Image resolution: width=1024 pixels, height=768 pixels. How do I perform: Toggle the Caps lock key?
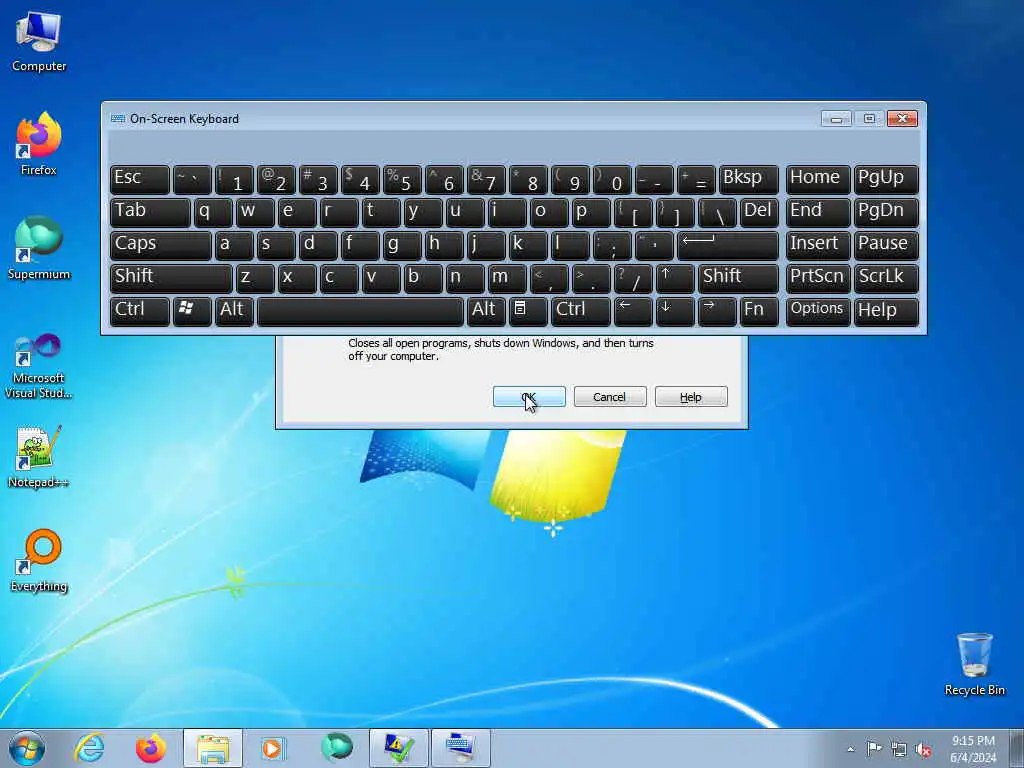(x=161, y=246)
